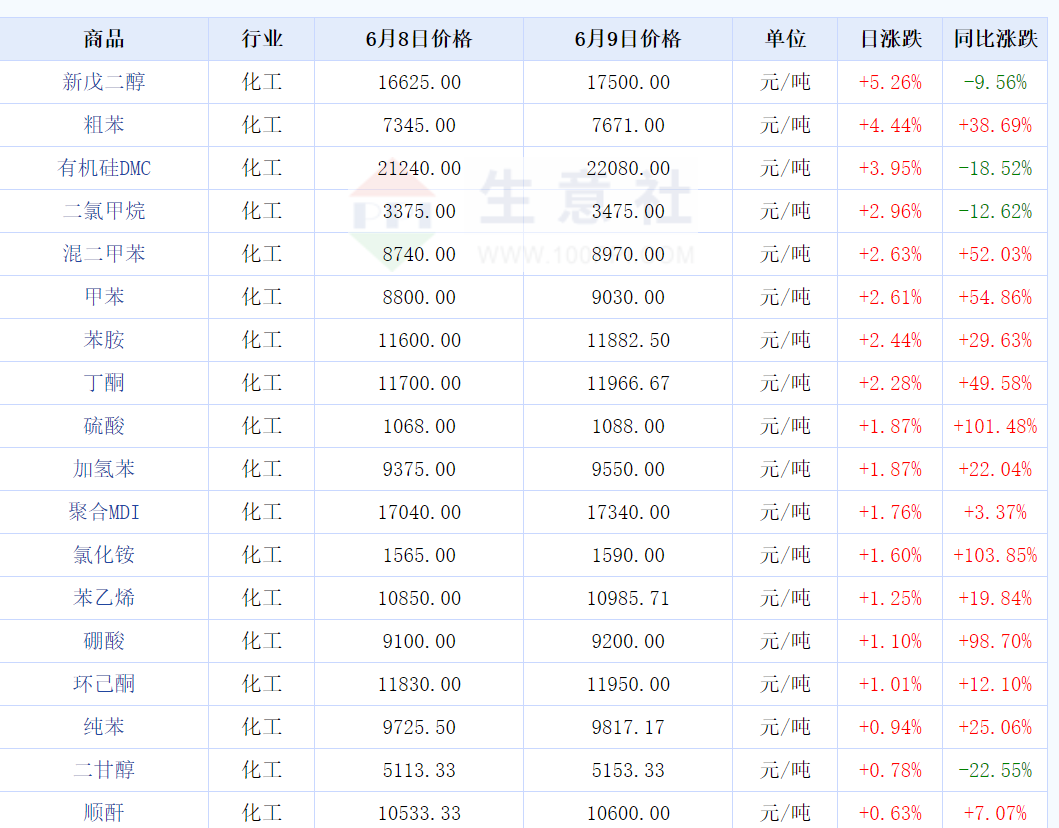1059x828 pixels.
Task: Click the 日涨跌 column header
Action: click(890, 39)
